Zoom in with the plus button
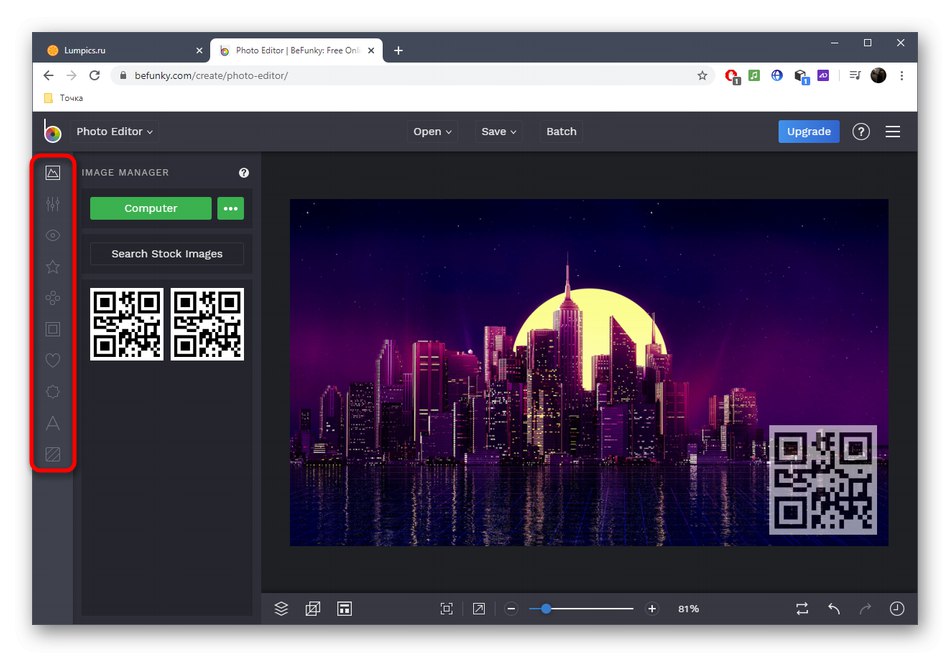Image resolution: width=950 pixels, height=657 pixels. pos(652,609)
